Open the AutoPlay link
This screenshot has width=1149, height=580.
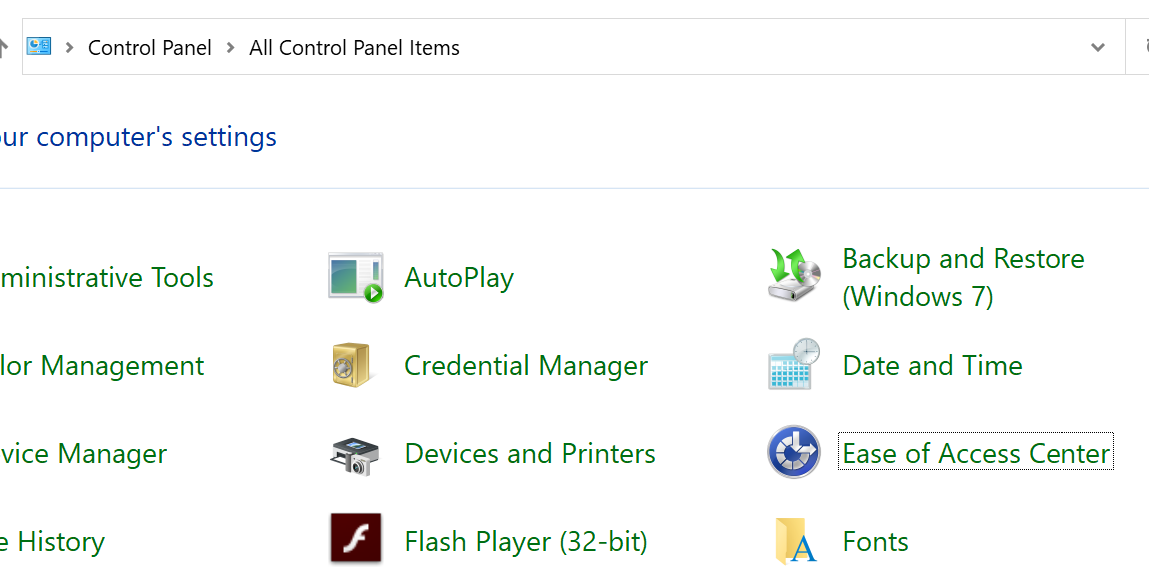click(459, 278)
